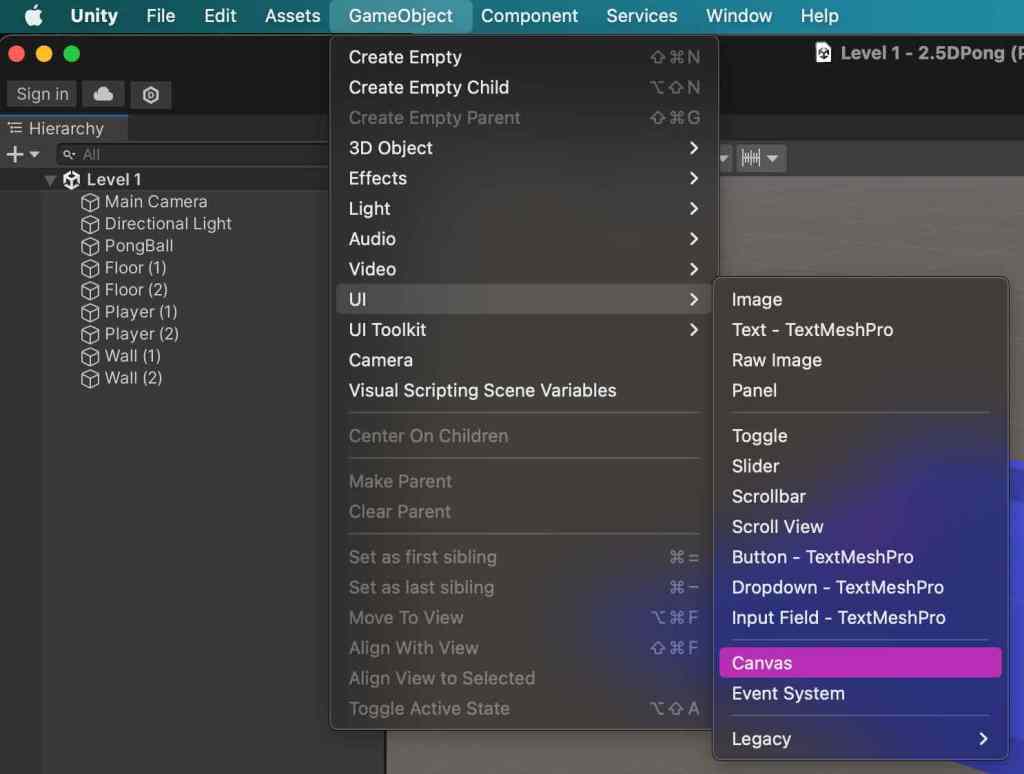Click the Apple logo menu
The width and height of the screenshot is (1024, 774).
(34, 16)
